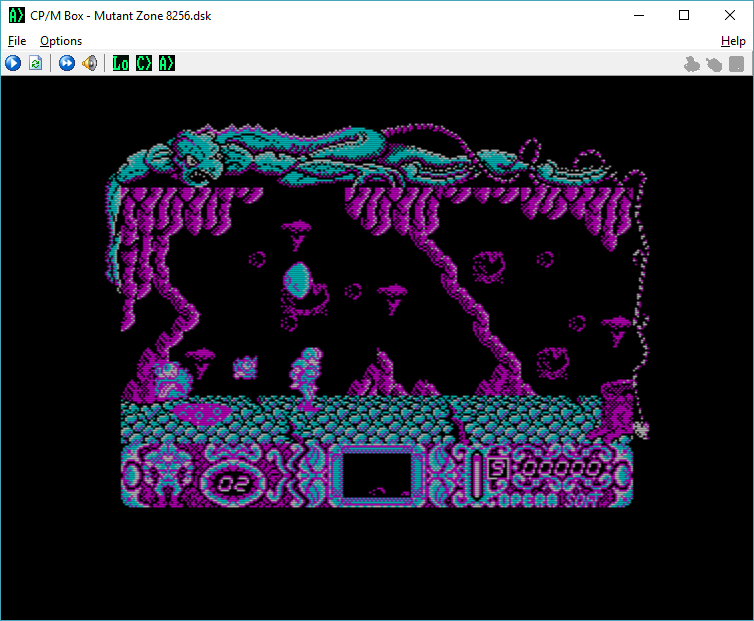Viewport: 754px width, 621px height.
Task: Click the grayed turtle speed indicator icon
Action: 714,64
